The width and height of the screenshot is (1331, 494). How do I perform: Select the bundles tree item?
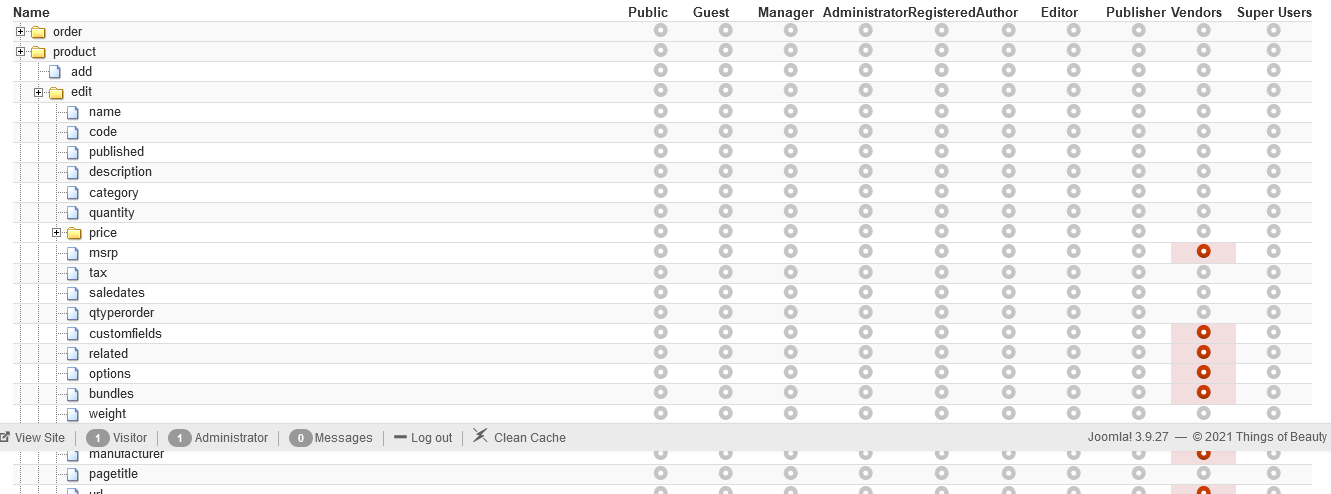(x=111, y=394)
